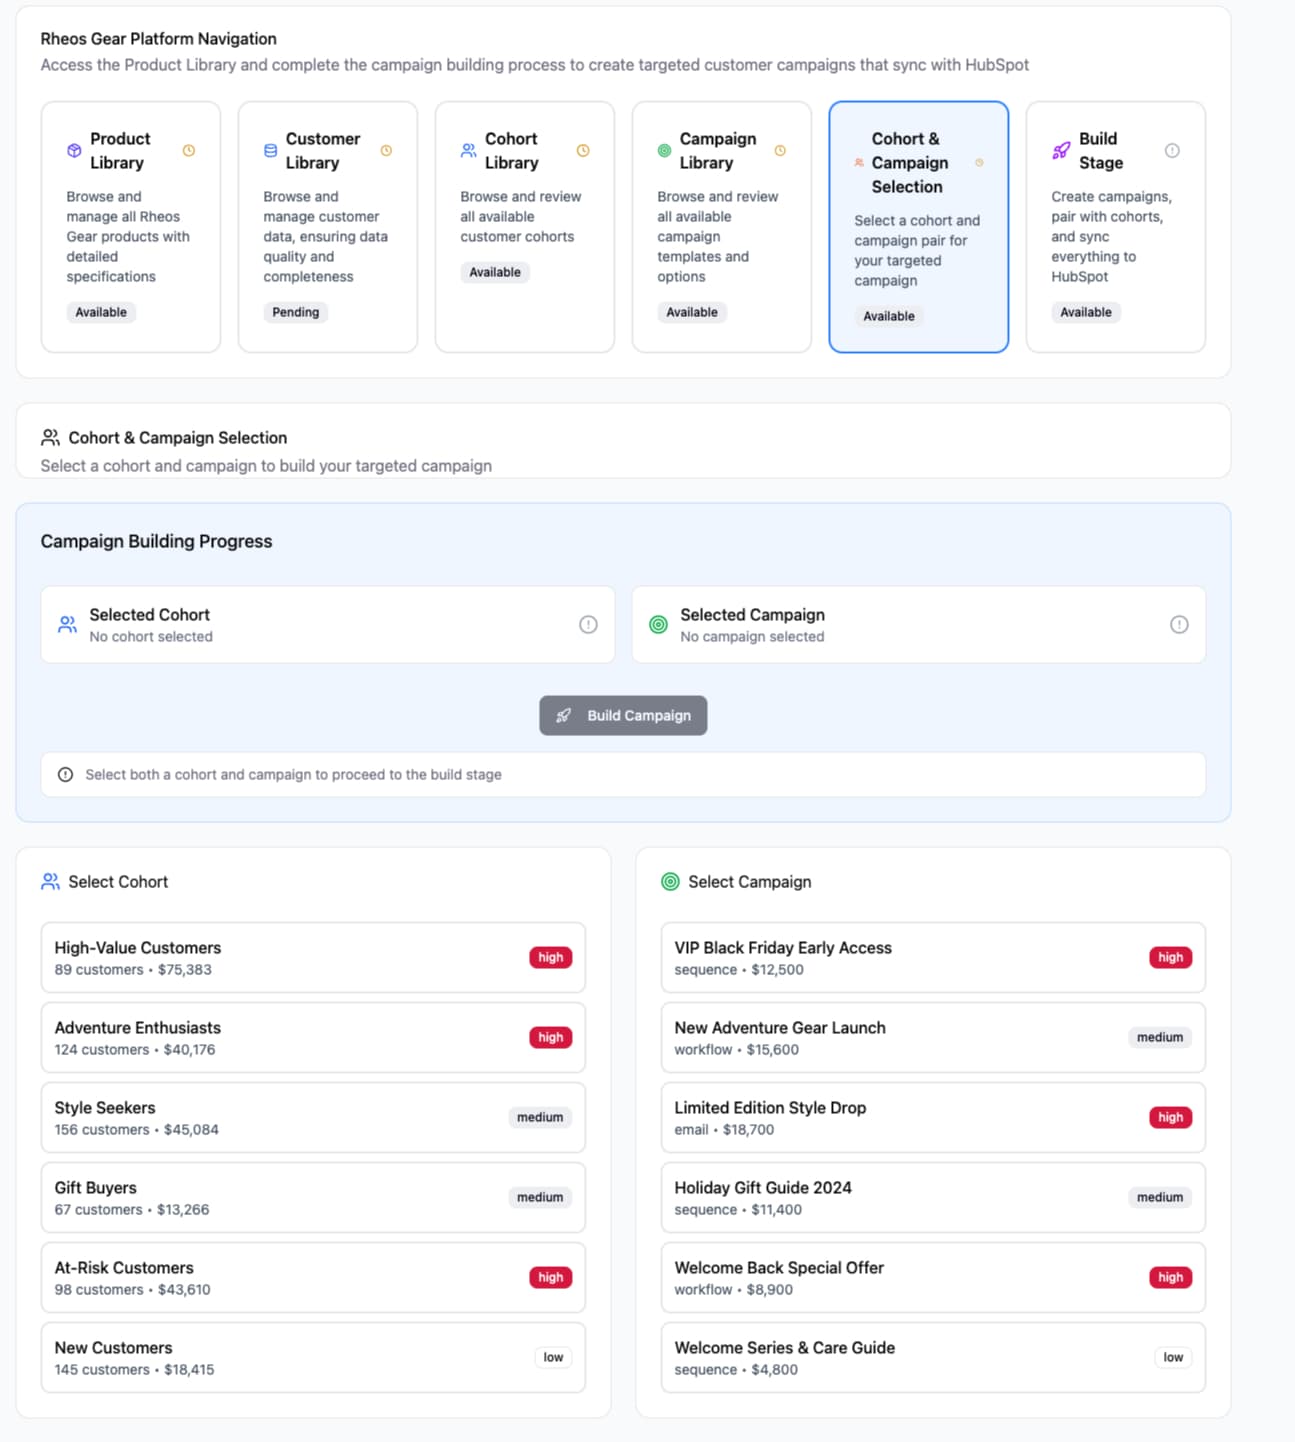Click the target icon on Campaign Library card

[x=665, y=150]
